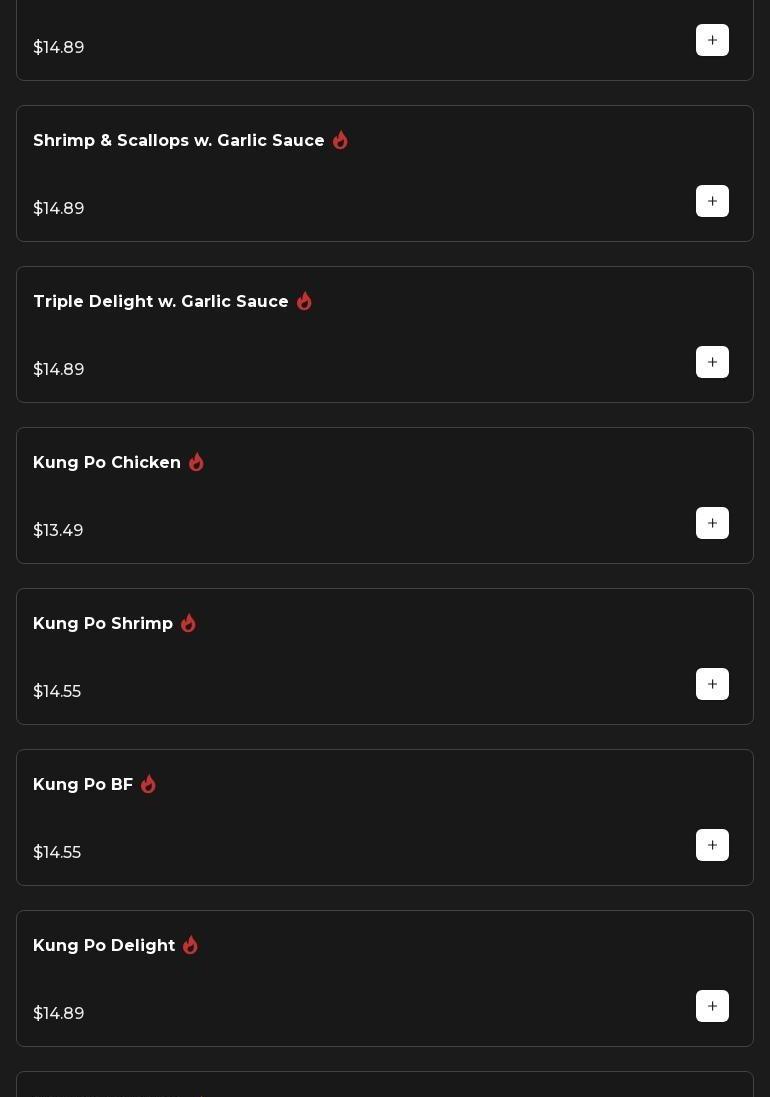The width and height of the screenshot is (770, 1097).
Task: Click the $13.49 Kung Po Chicken price
Action: tap(58, 530)
